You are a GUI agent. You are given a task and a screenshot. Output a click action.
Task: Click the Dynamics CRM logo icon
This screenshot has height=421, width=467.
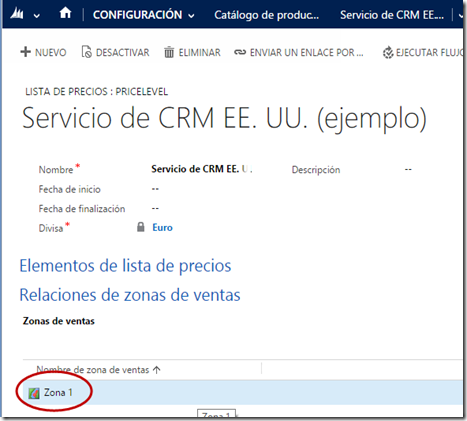[x=16, y=14]
